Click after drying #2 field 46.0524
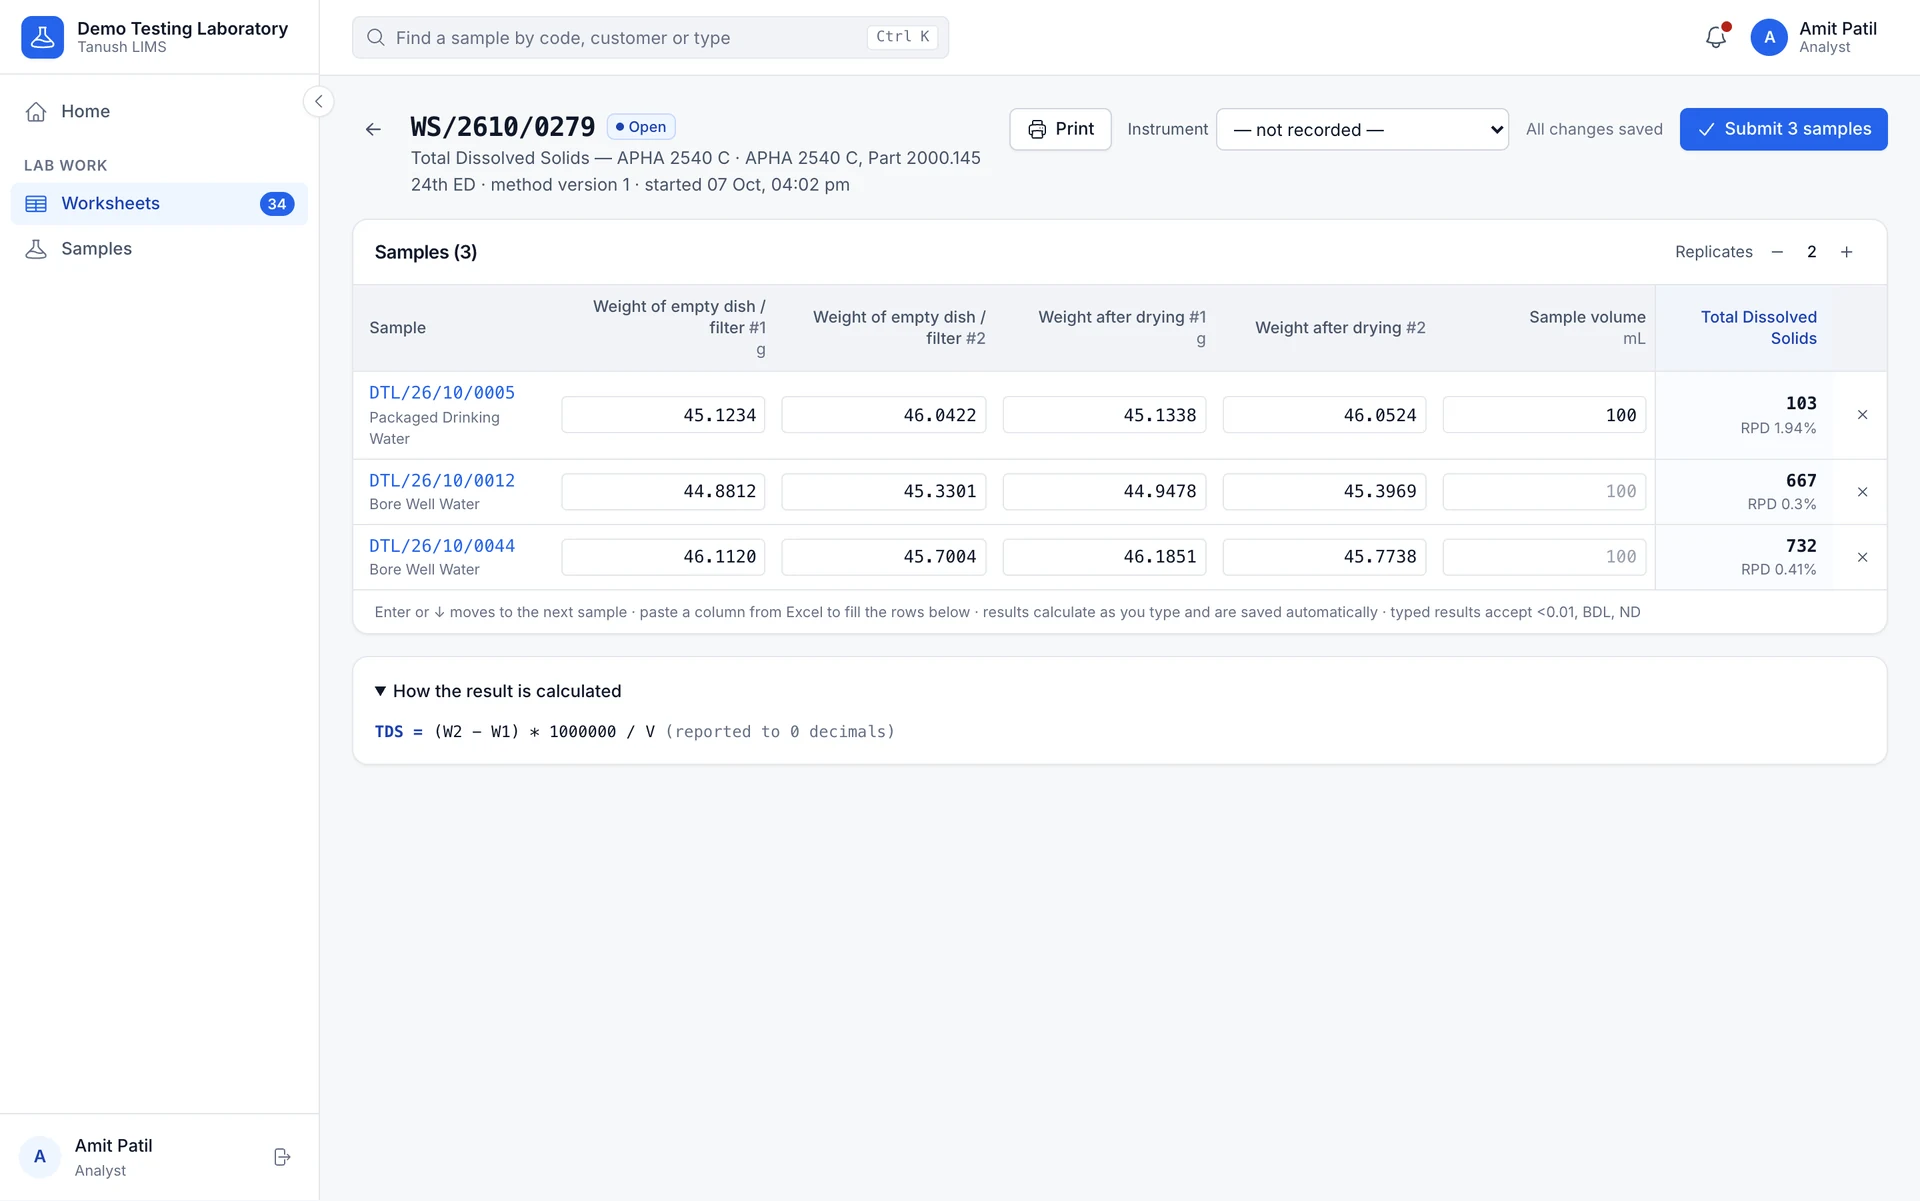 pos(1324,415)
